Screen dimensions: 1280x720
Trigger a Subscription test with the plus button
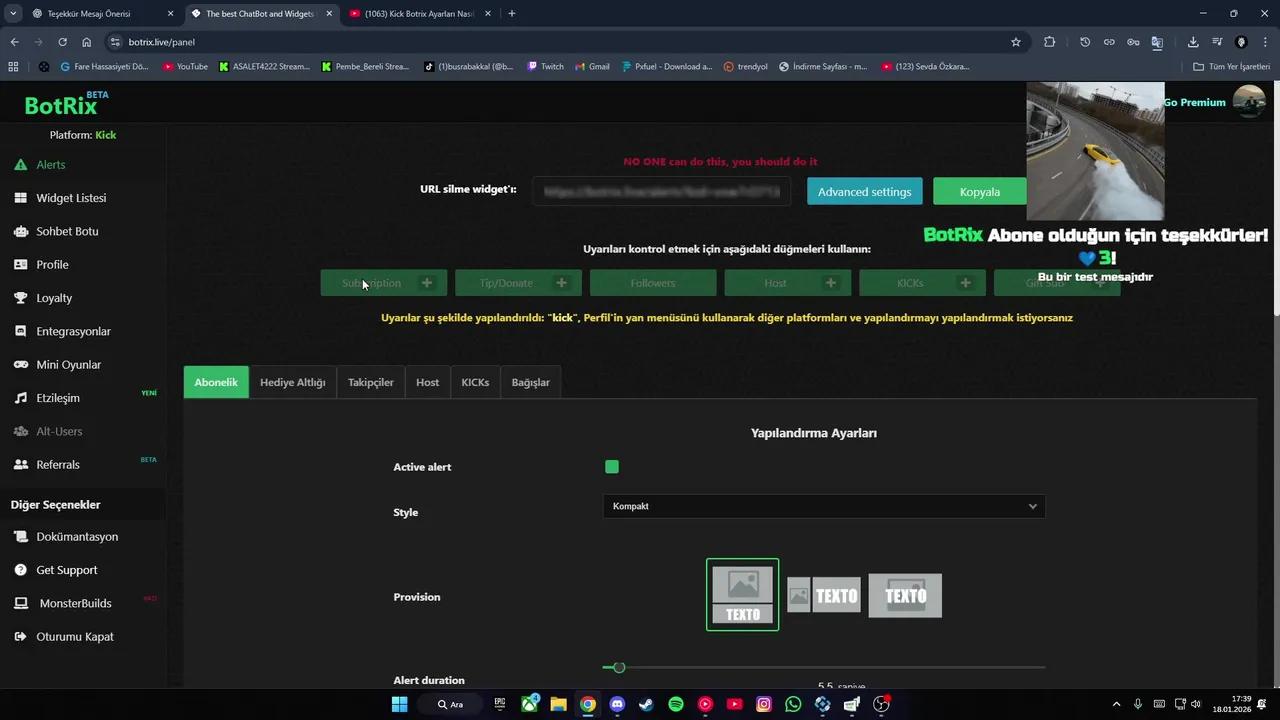click(x=426, y=283)
